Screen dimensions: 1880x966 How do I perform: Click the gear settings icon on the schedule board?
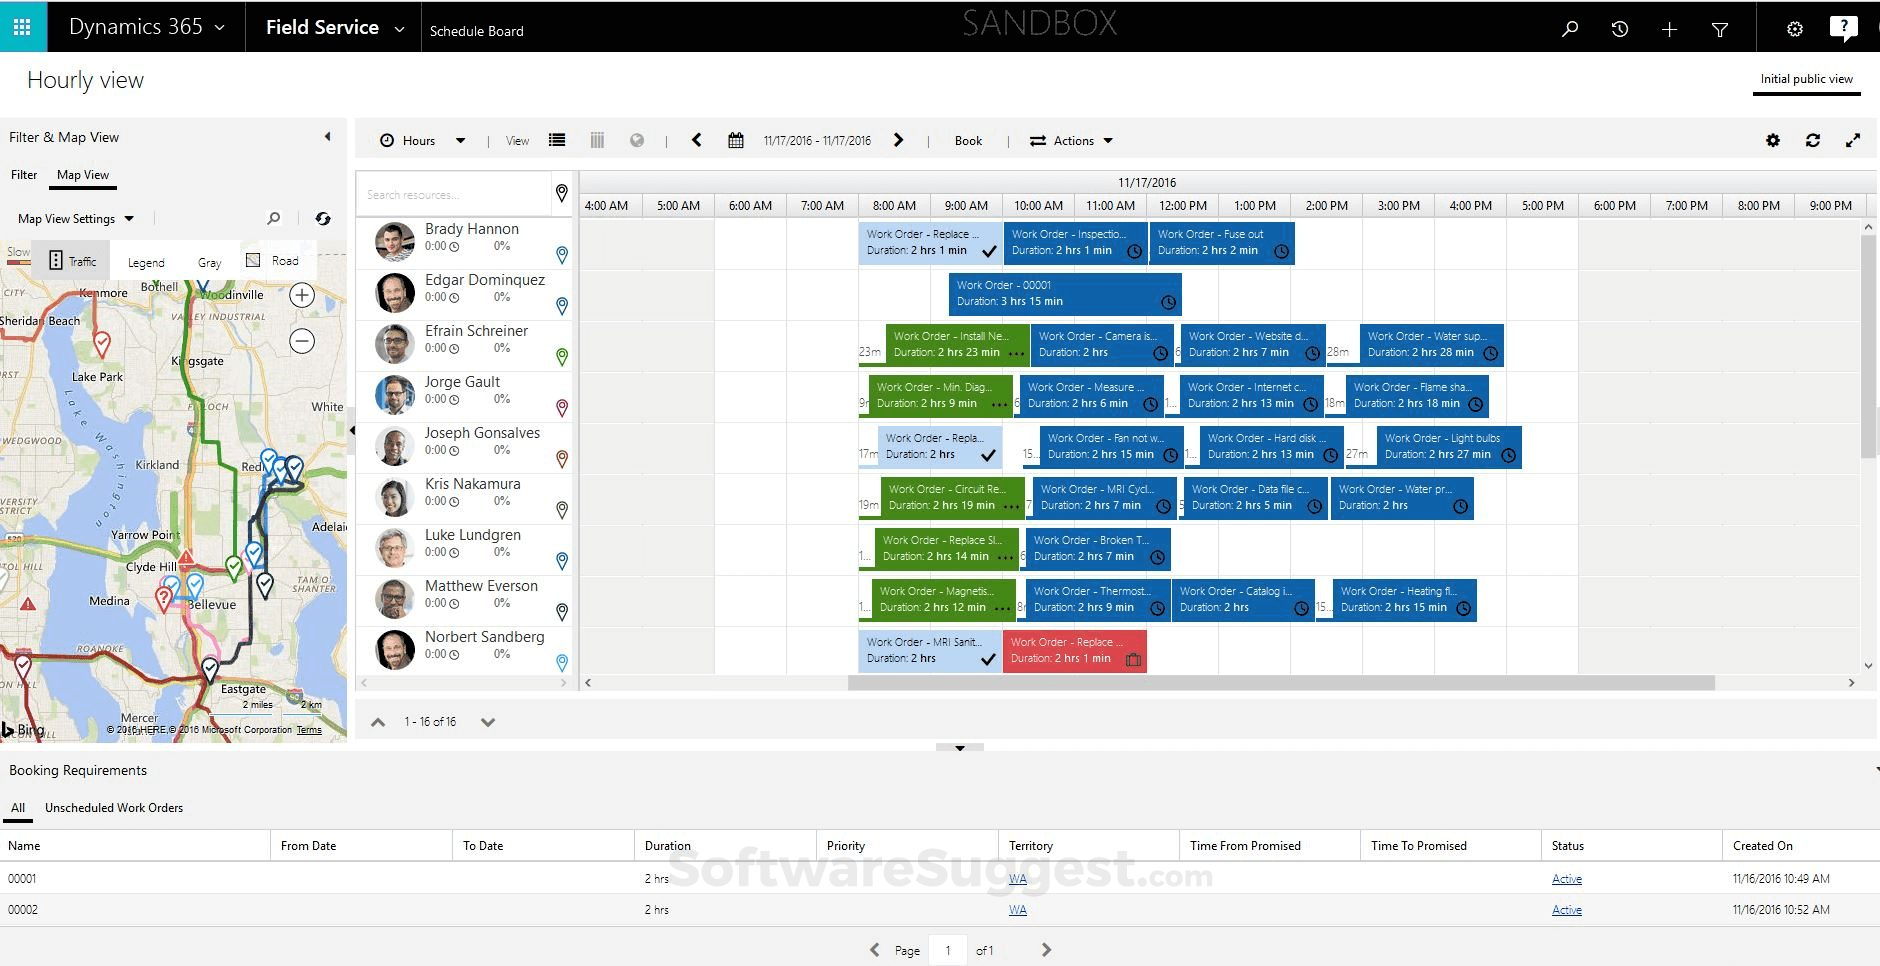(1773, 140)
